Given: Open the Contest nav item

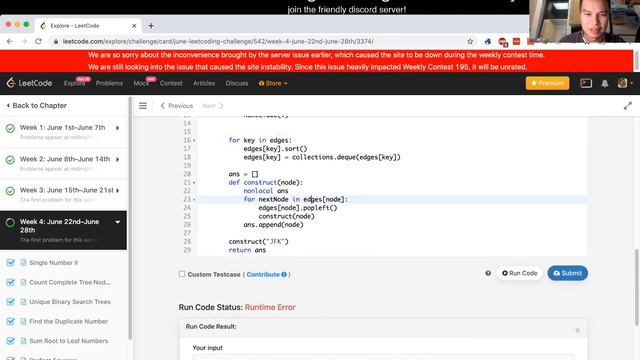Looking at the screenshot, I should pyautogui.click(x=171, y=83).
